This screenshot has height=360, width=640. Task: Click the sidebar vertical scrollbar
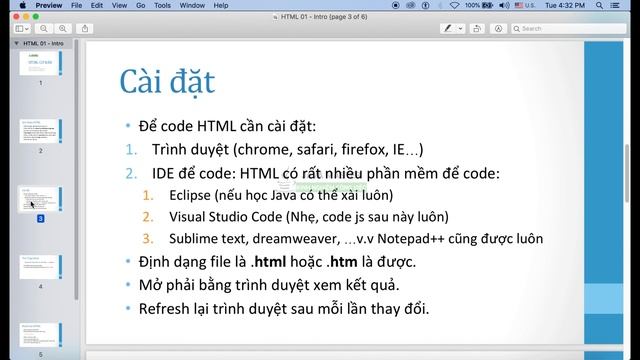point(76,169)
